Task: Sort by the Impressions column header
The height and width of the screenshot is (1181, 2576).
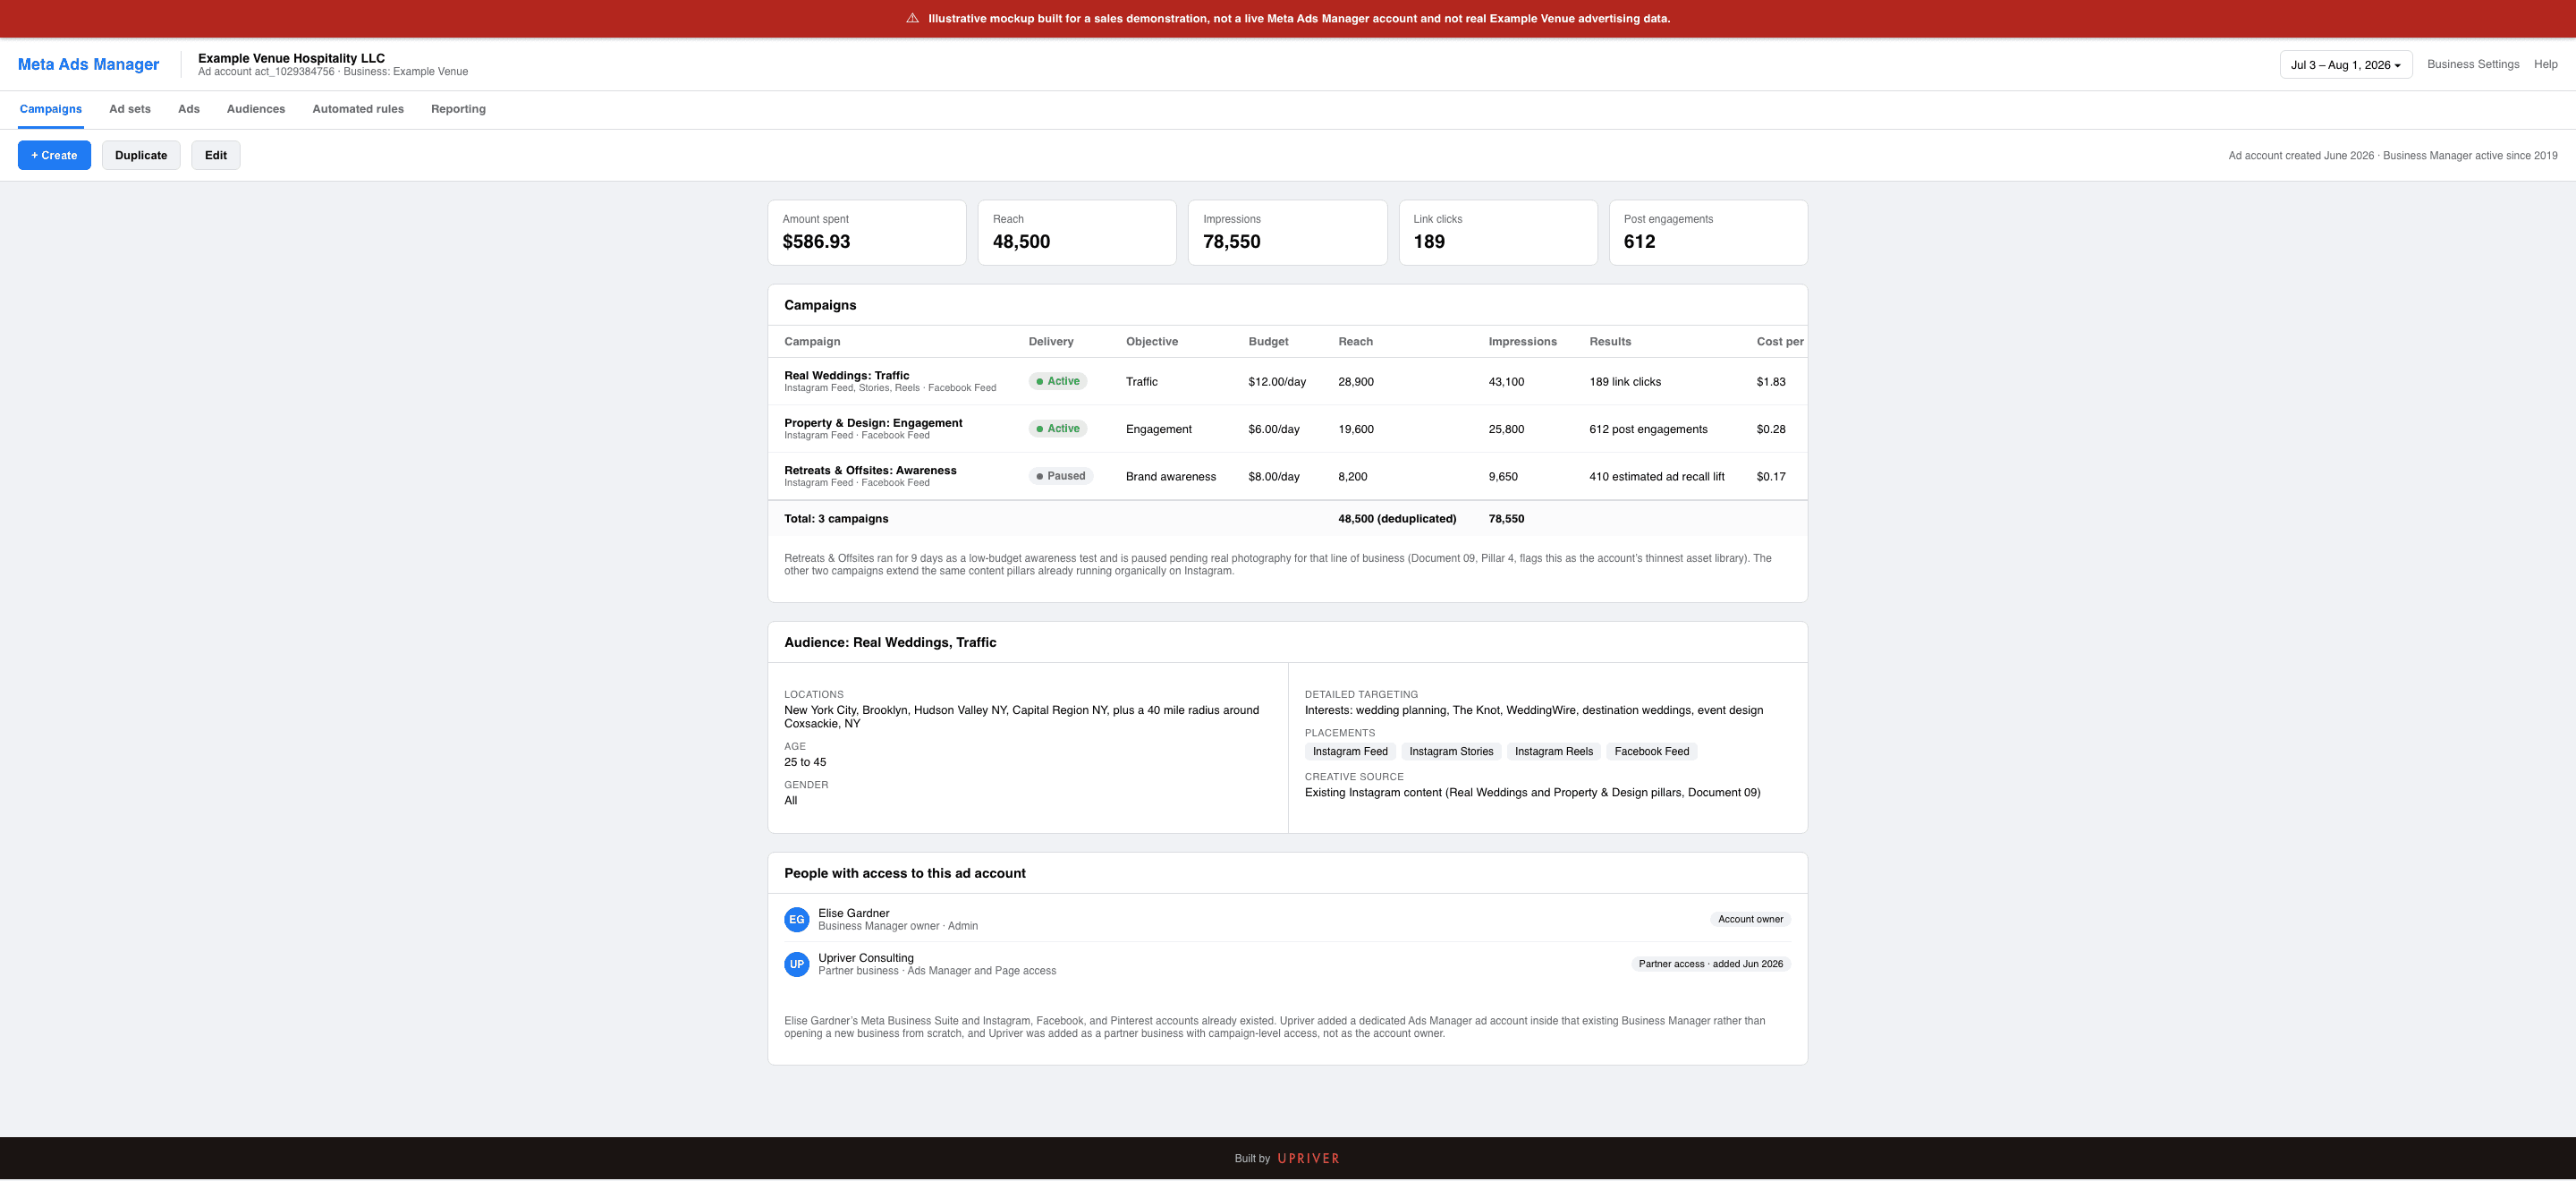Action: click(1522, 342)
